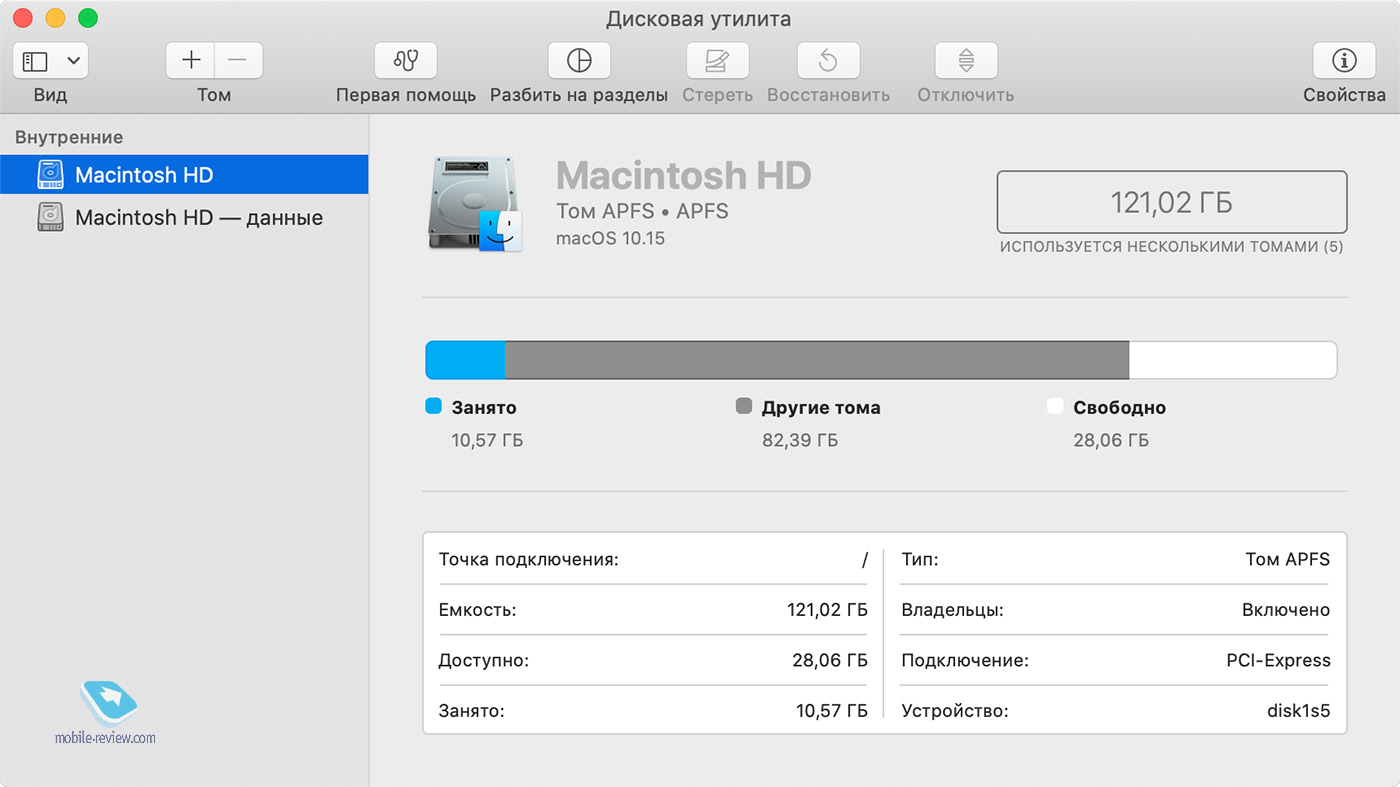Click the macOS 10.15 version text
1400x787 pixels.
(610, 238)
